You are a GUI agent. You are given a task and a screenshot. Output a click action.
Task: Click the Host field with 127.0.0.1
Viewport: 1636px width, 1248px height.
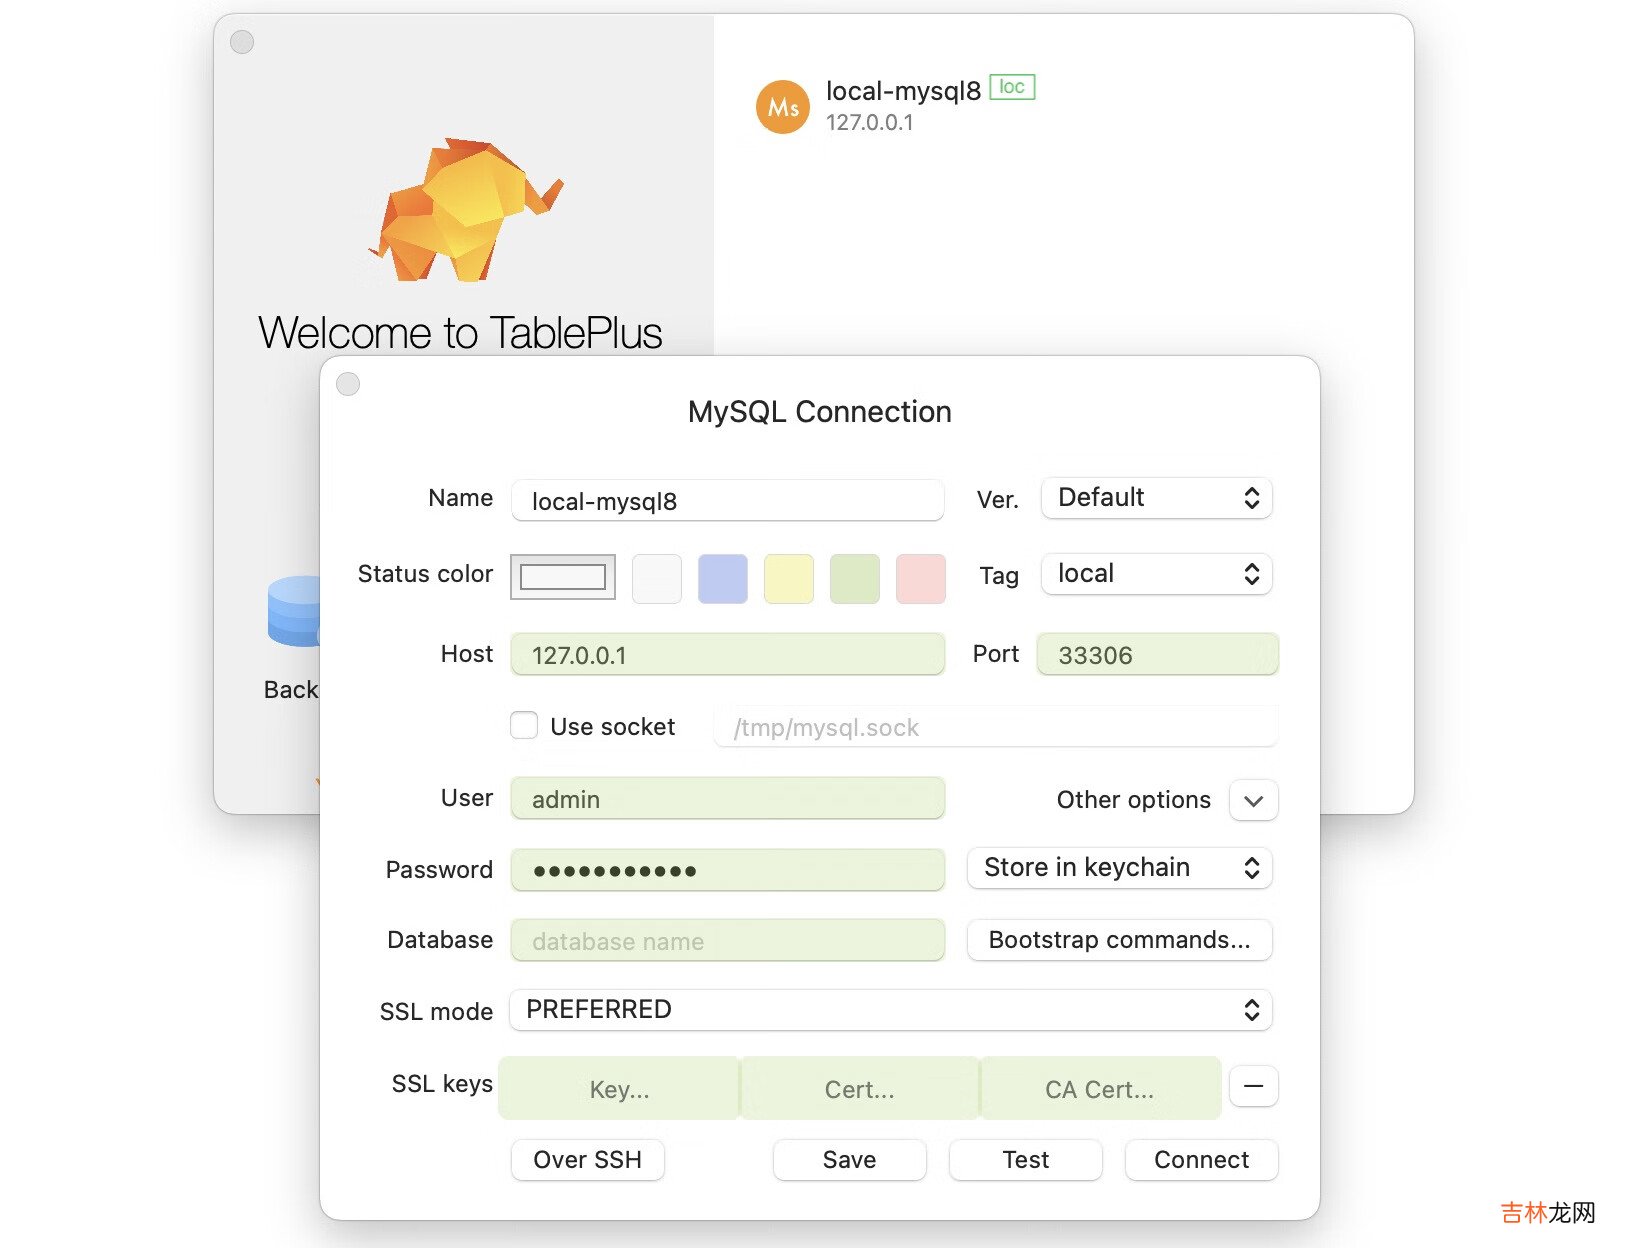tap(727, 654)
